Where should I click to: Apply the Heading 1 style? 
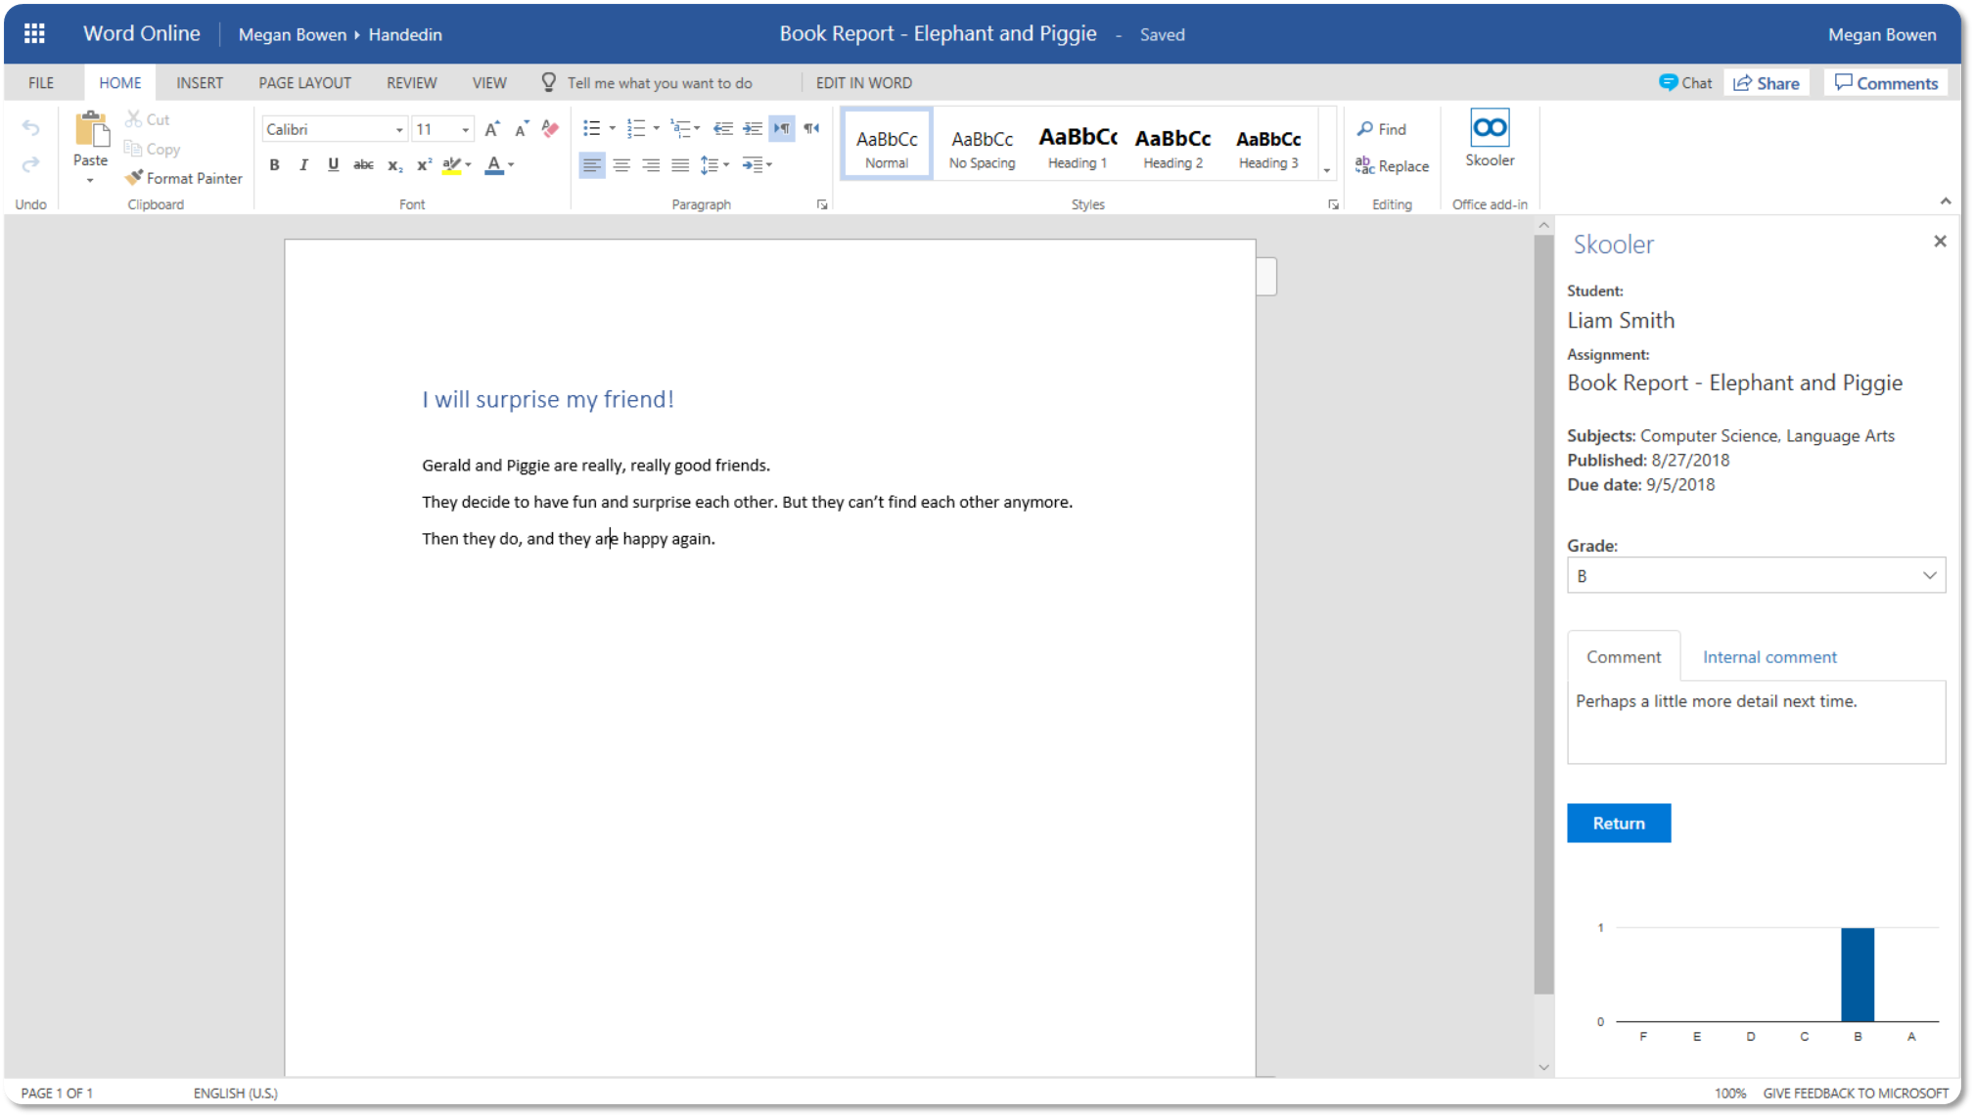click(1077, 145)
